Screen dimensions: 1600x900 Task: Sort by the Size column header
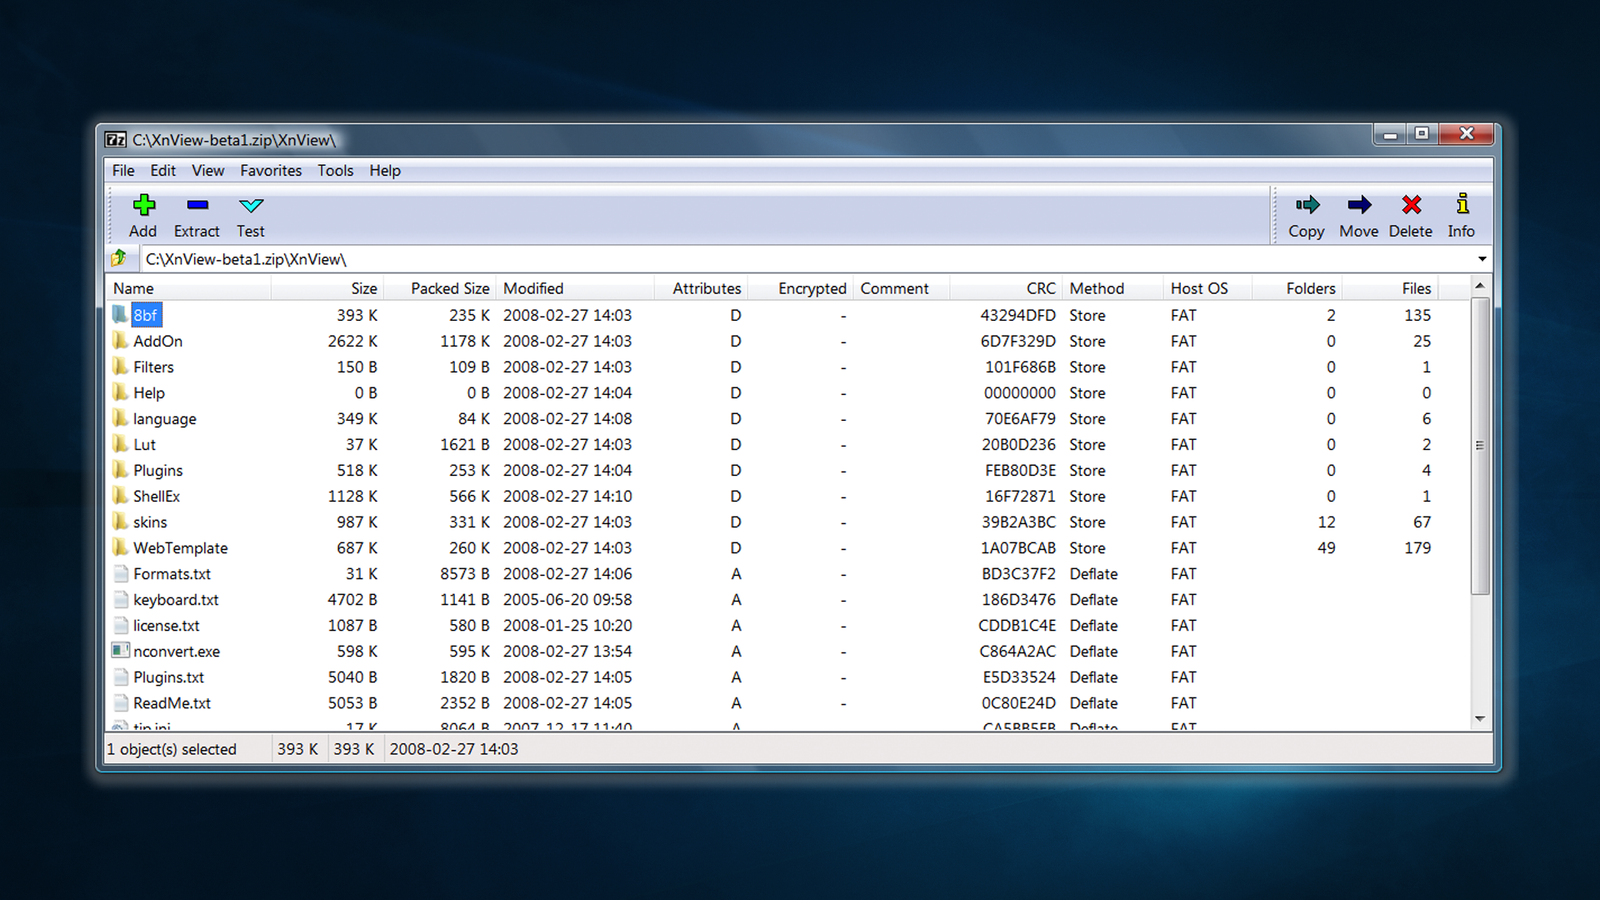[x=327, y=288]
